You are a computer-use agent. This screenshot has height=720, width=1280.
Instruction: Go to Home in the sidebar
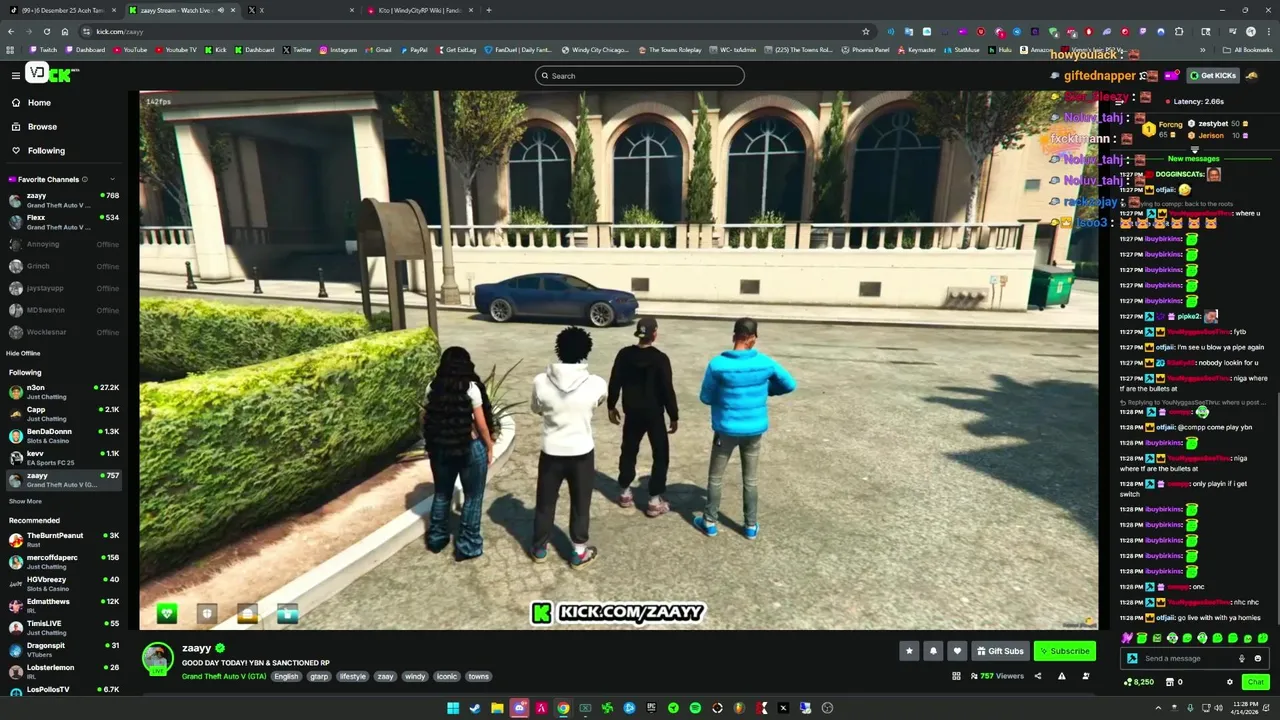[x=39, y=103]
